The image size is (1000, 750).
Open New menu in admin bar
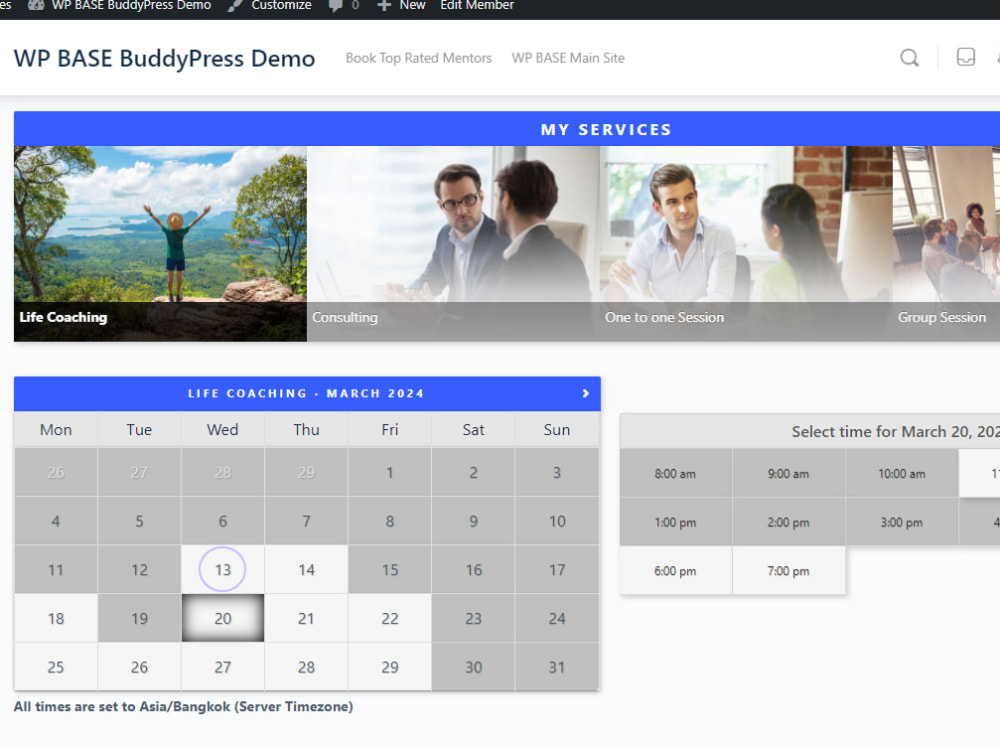412,5
